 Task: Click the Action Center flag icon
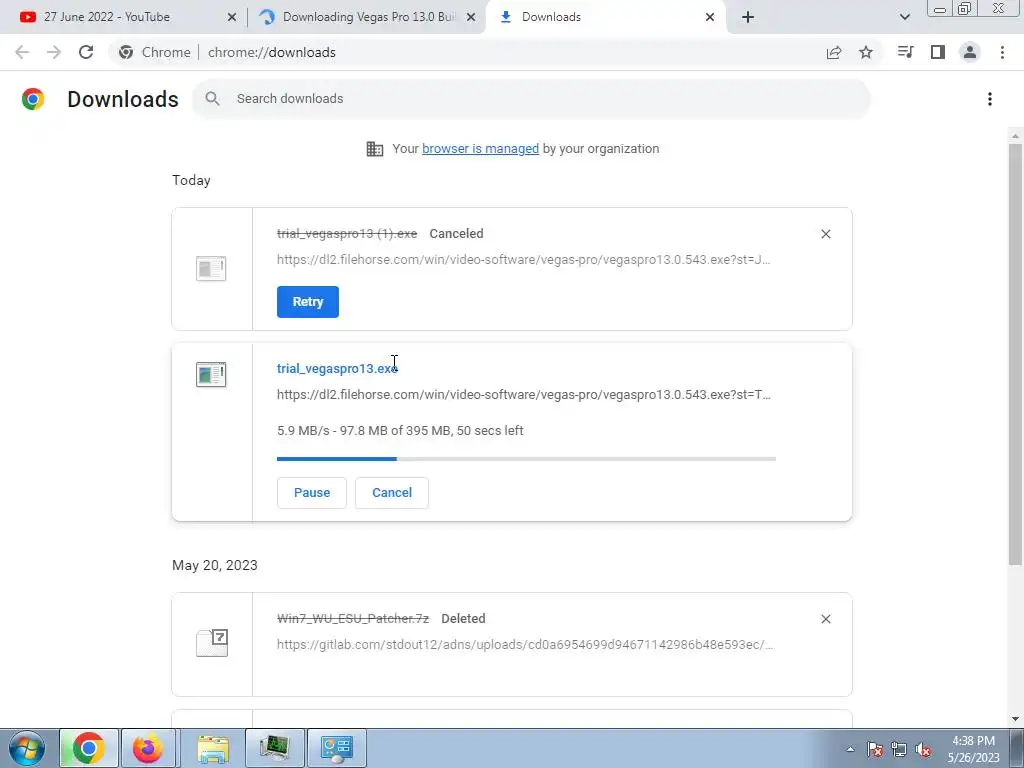(x=875, y=749)
